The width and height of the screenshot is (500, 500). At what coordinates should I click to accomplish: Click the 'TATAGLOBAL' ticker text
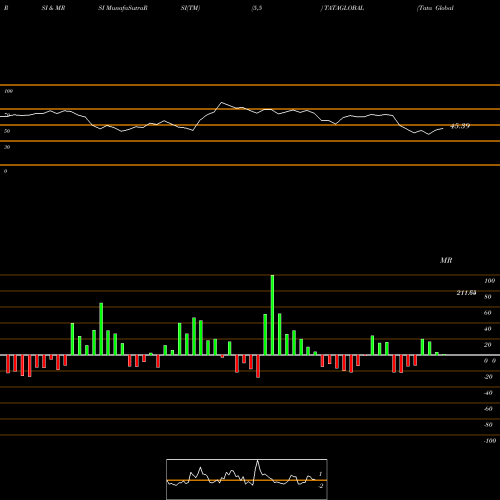[x=344, y=8]
